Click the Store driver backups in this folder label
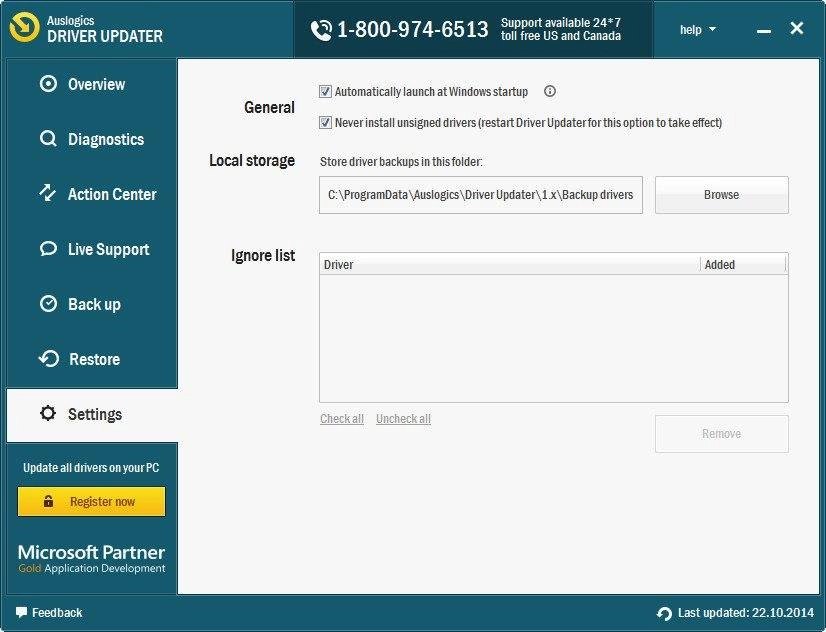Viewport: 826px width, 632px height. coord(401,162)
